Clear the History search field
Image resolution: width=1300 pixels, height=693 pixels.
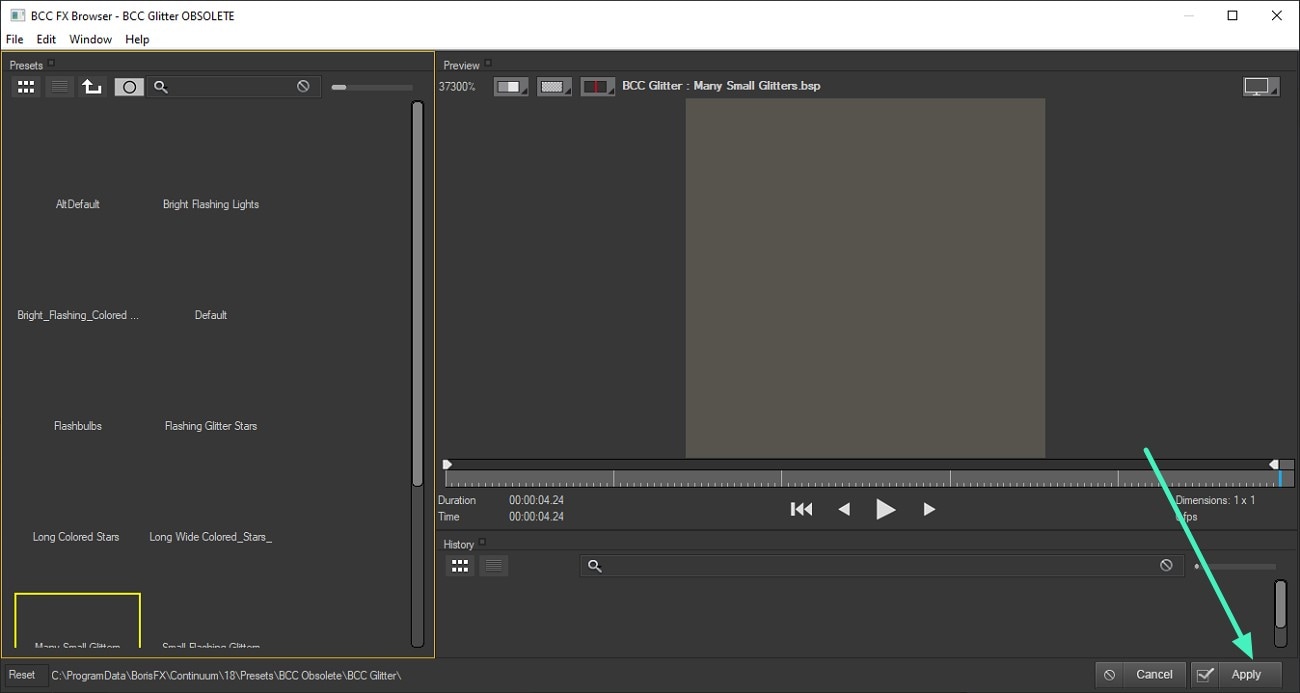1166,566
